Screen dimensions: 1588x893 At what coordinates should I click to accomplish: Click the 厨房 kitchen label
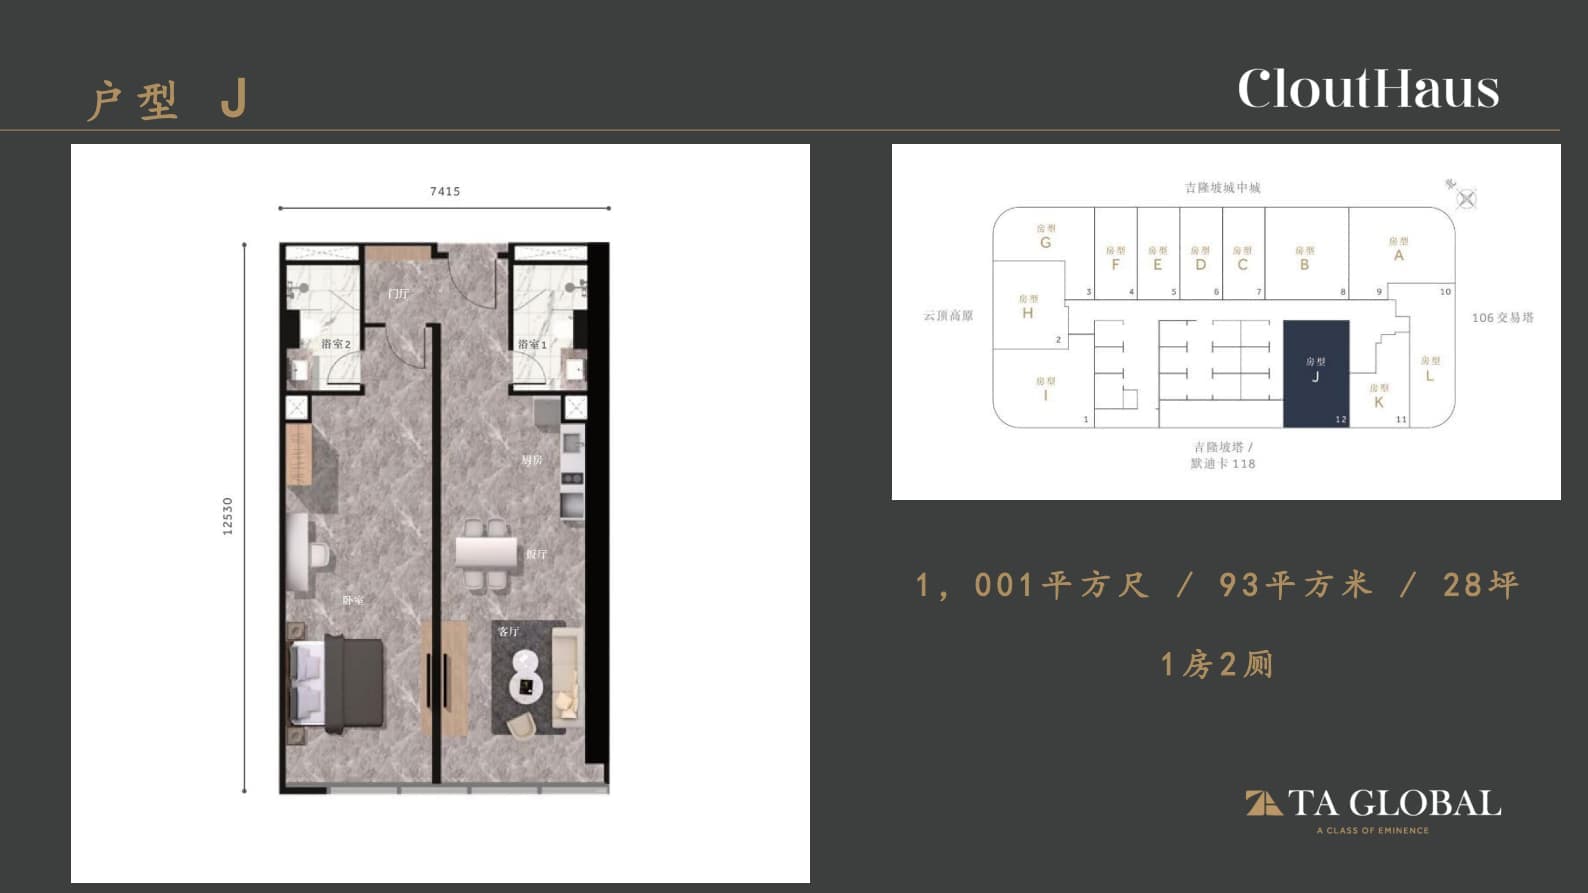532,460
